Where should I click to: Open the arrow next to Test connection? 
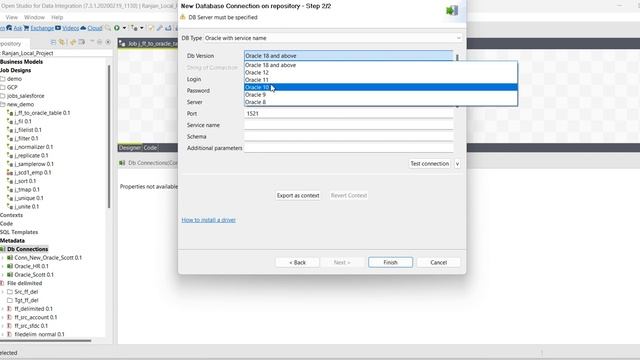(x=457, y=164)
